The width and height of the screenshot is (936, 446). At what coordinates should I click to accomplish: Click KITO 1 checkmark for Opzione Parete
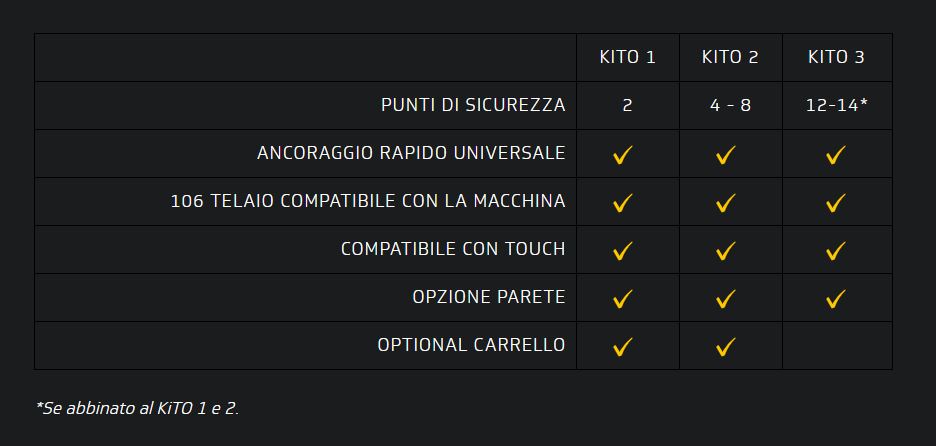coord(623,299)
